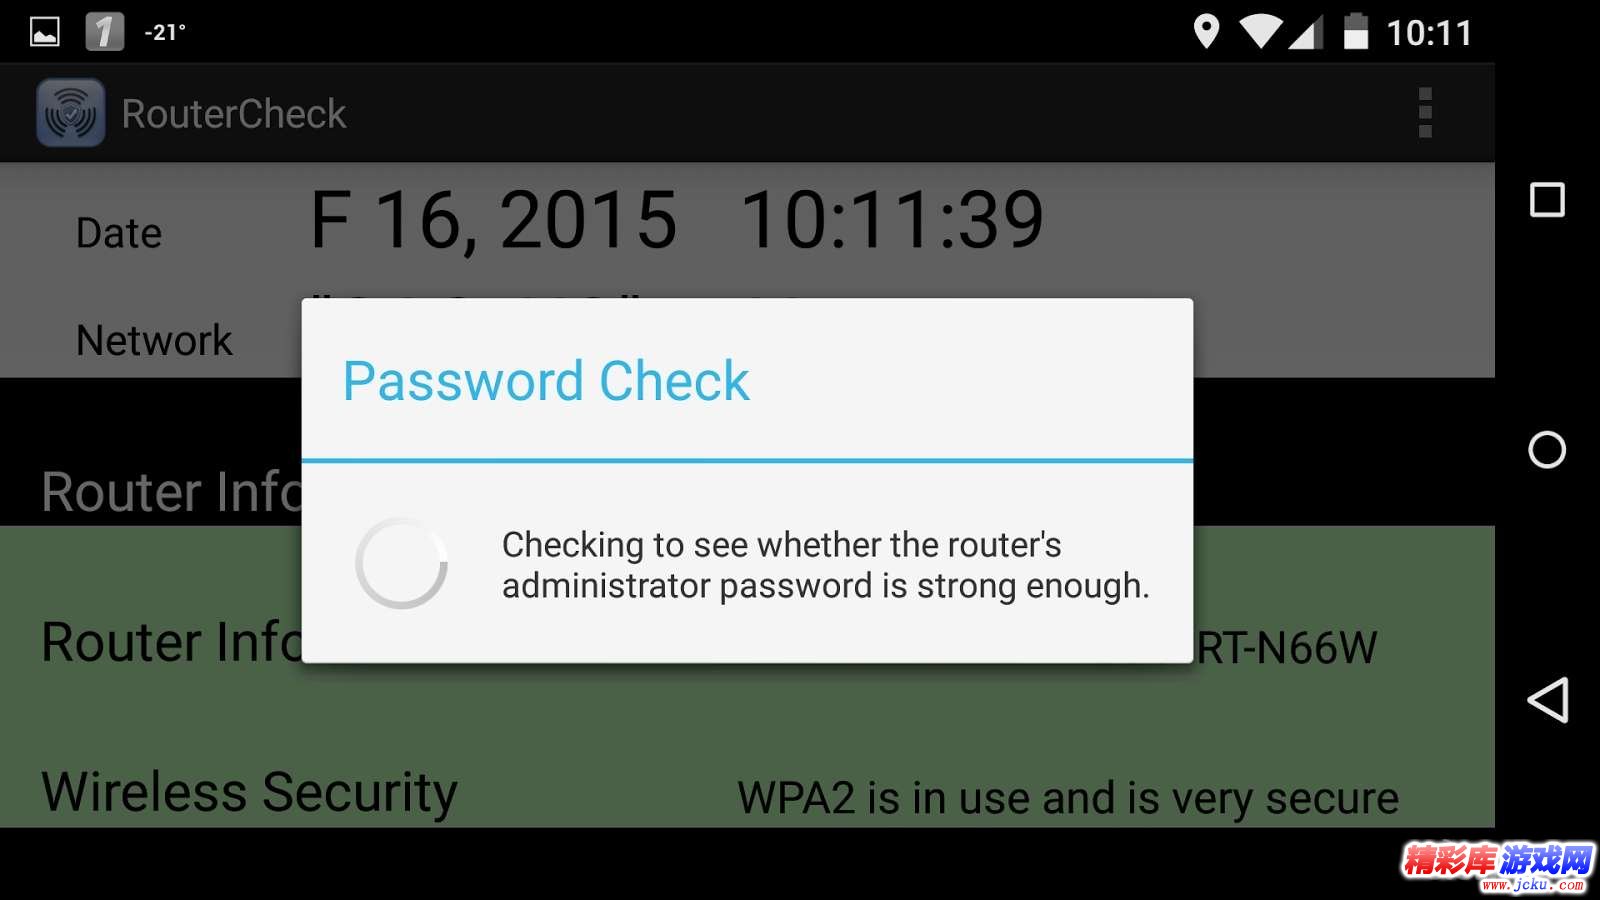The image size is (1600, 900).
Task: Tap the RouterCheck app logo icon
Action: (x=71, y=113)
